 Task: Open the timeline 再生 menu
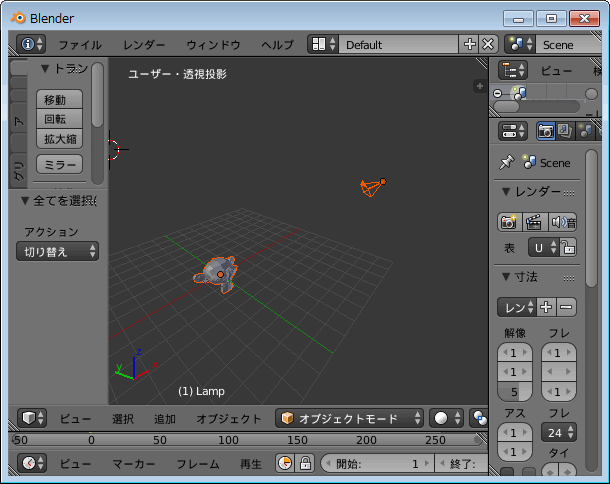tap(250, 464)
